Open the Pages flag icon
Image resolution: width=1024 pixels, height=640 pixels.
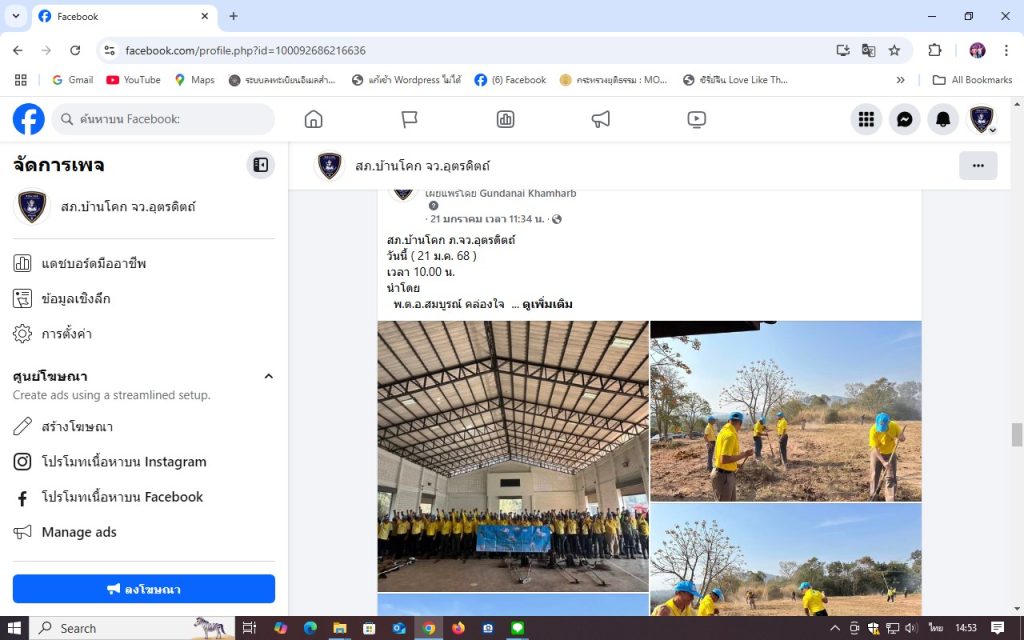[409, 119]
